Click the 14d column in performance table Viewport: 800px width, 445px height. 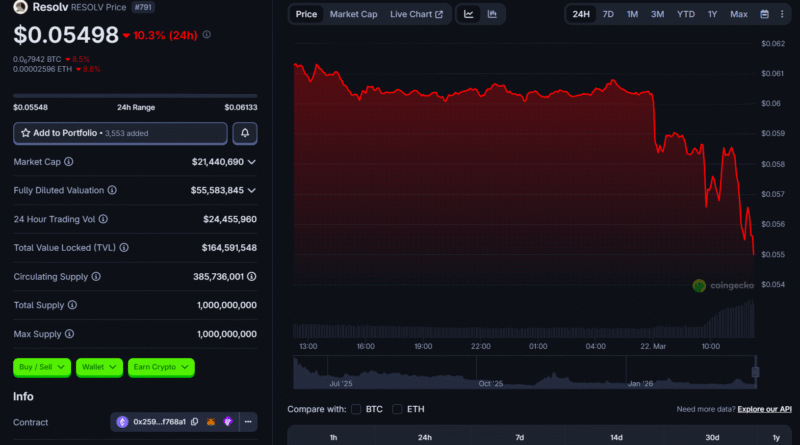616,437
